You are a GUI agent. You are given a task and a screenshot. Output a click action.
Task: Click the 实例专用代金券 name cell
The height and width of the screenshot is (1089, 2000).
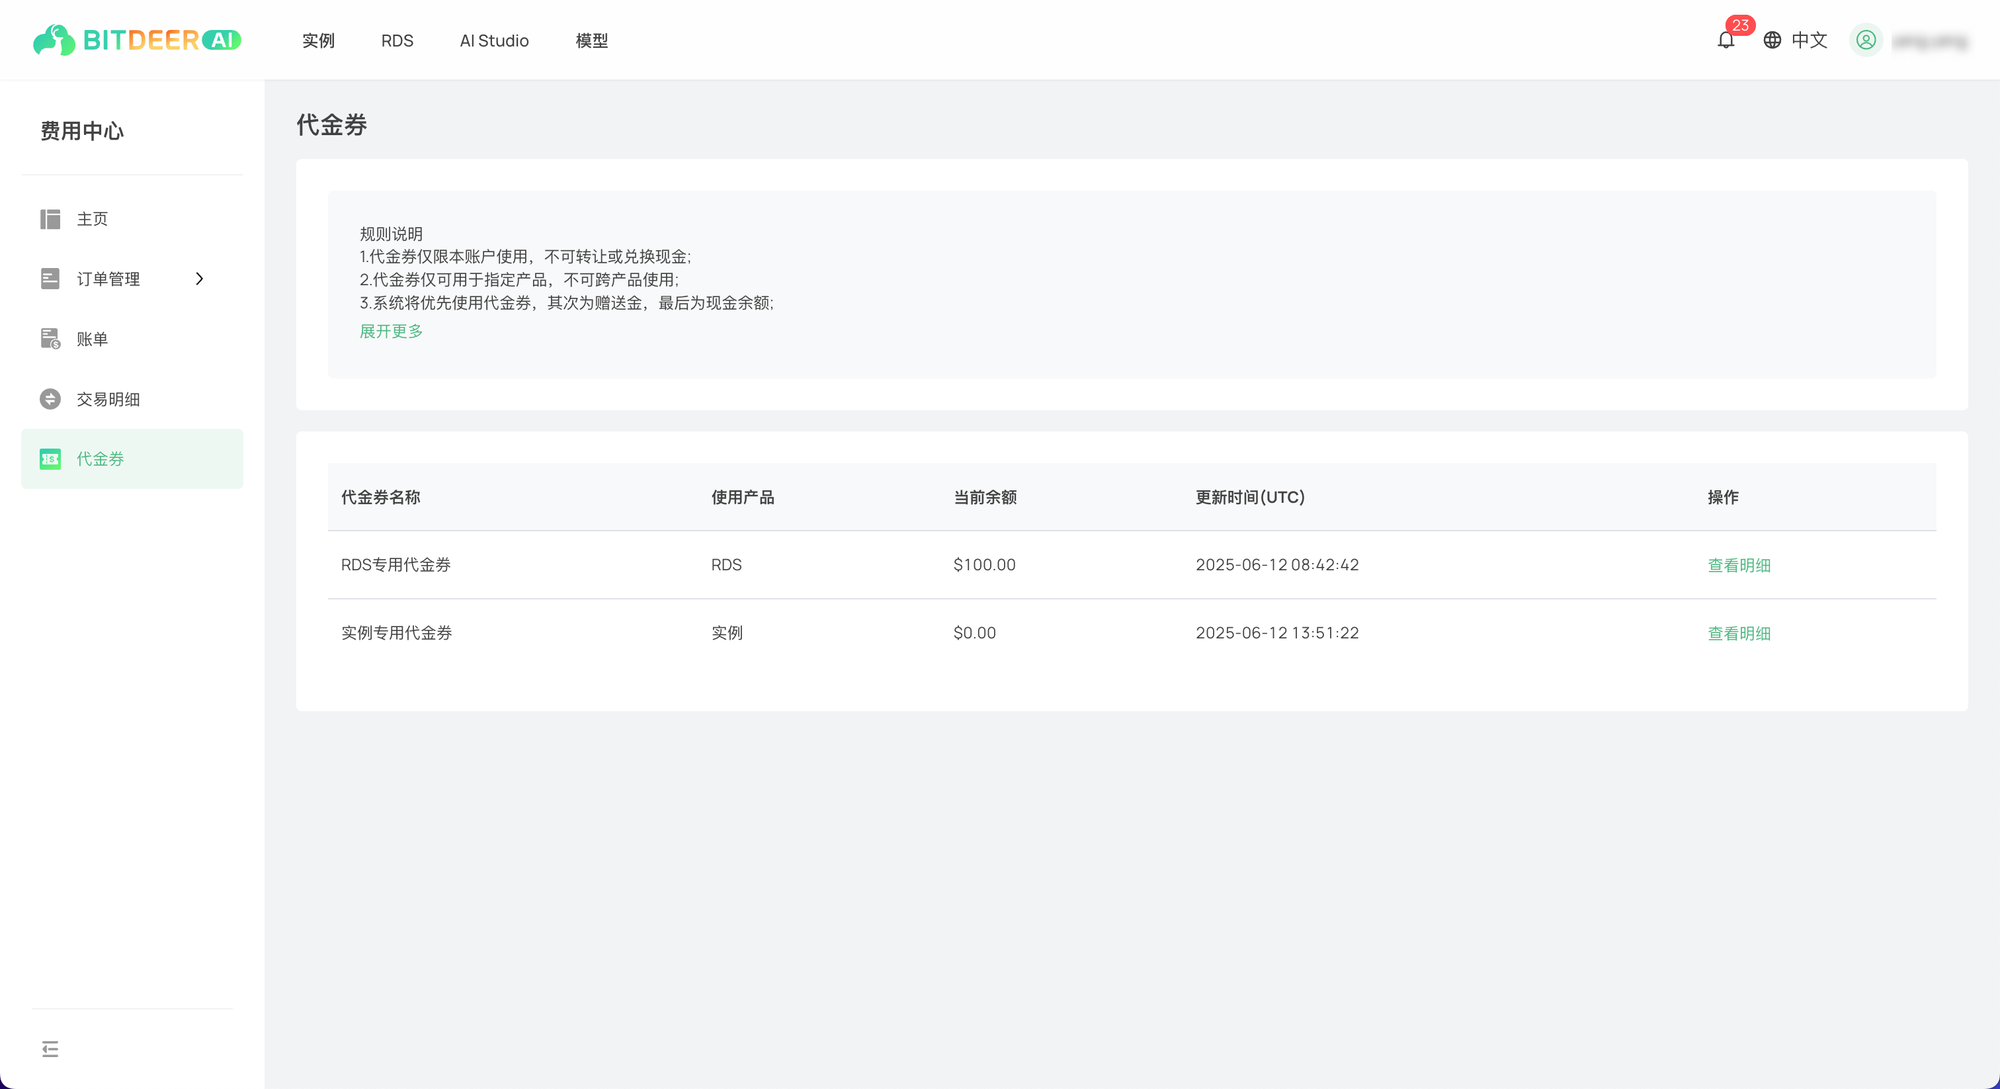(397, 633)
